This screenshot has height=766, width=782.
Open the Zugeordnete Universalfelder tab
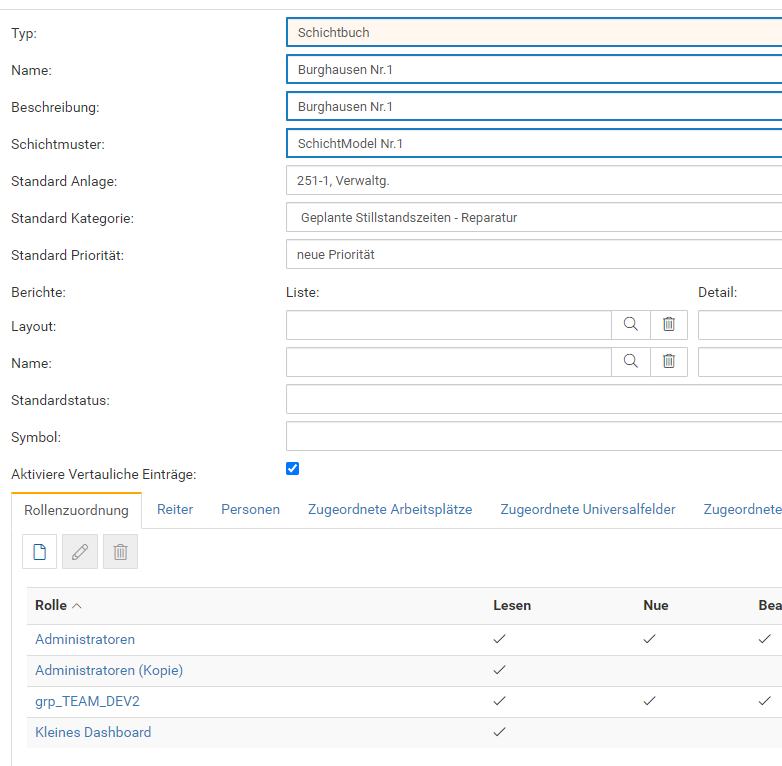[588, 510]
